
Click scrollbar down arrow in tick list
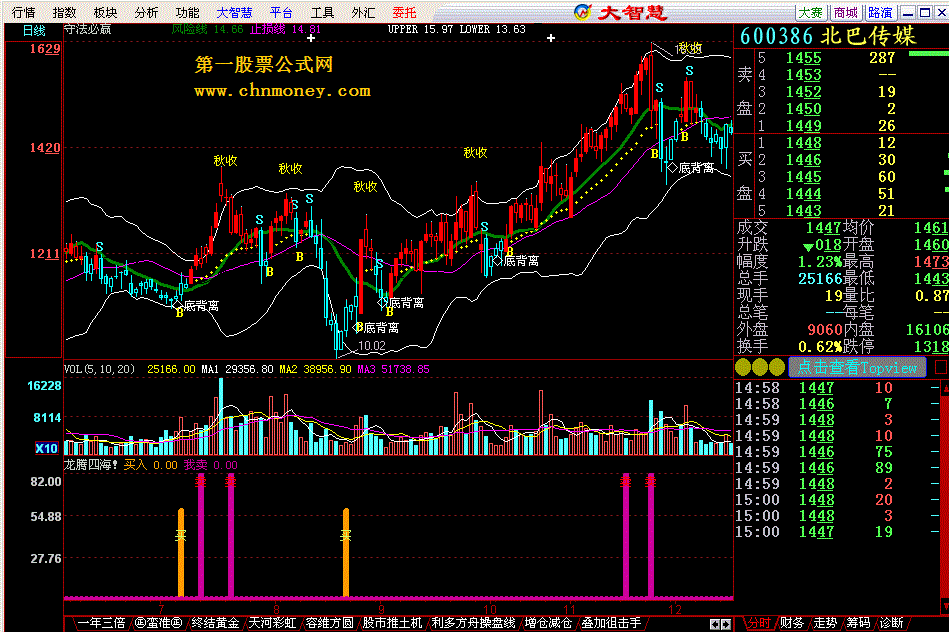[x=944, y=605]
